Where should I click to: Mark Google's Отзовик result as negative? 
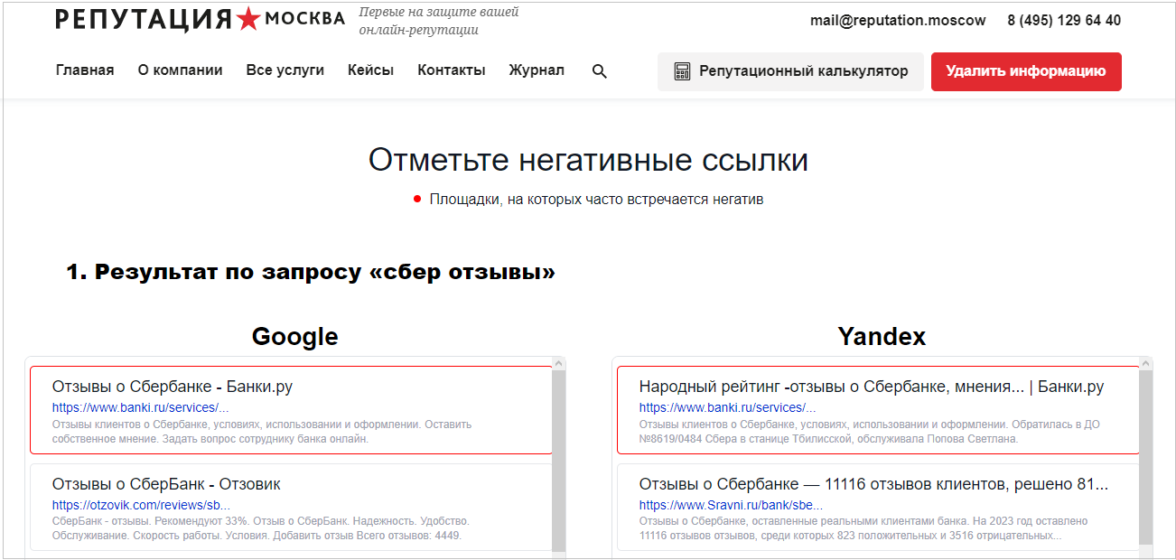(x=290, y=506)
